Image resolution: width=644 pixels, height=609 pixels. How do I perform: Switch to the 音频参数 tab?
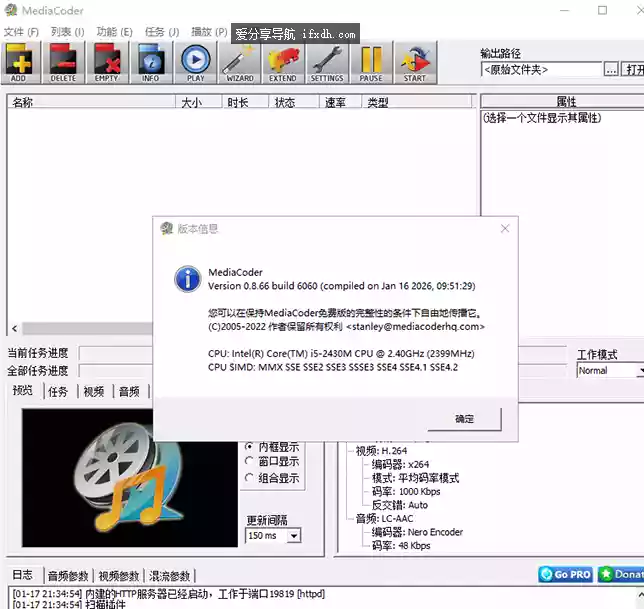(x=68, y=576)
